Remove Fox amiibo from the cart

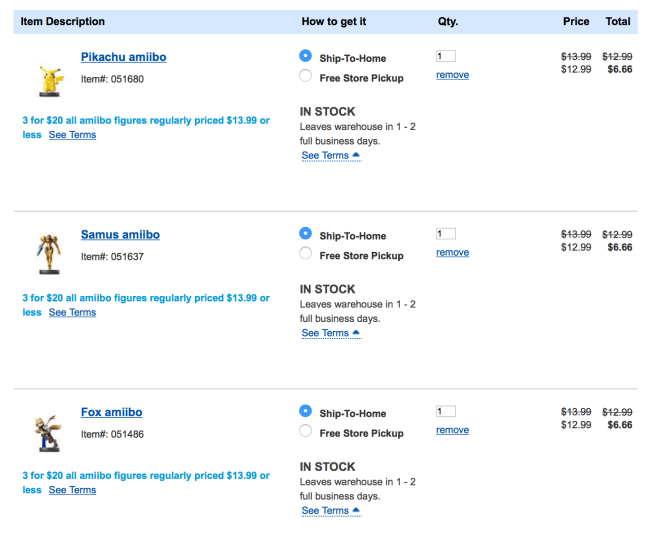452,430
